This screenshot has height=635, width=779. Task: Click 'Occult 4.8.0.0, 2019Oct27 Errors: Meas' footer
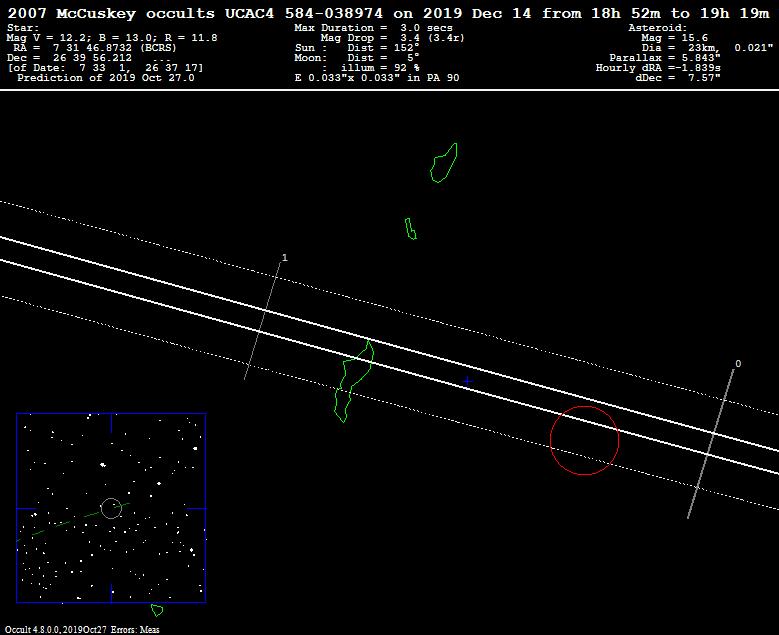(x=82, y=630)
